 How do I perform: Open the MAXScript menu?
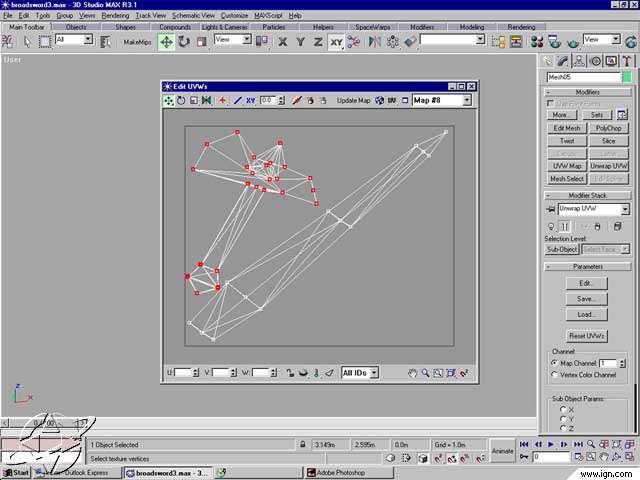pyautogui.click(x=268, y=16)
